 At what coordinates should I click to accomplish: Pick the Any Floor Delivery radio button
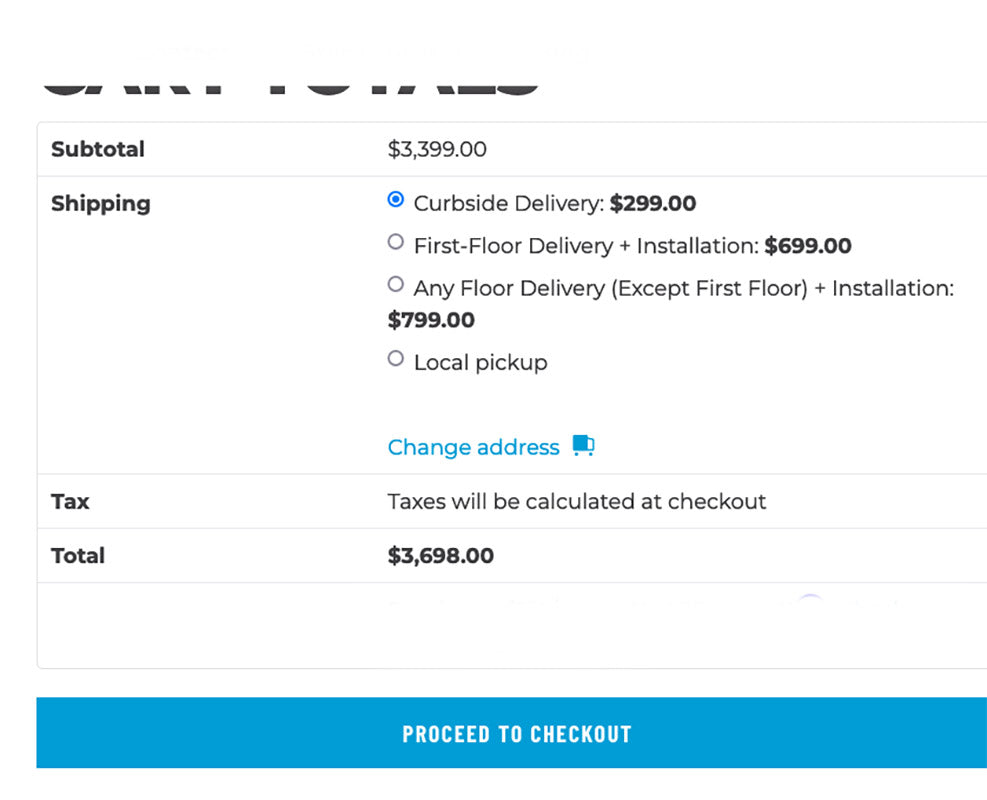click(396, 284)
